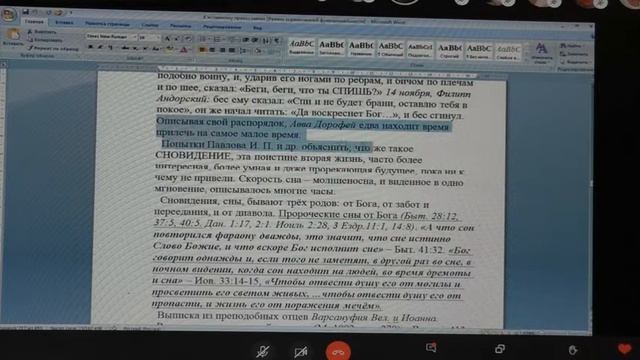The image size is (640, 360).
Task: Increase font size with the grow-font icon
Action: tap(167, 39)
